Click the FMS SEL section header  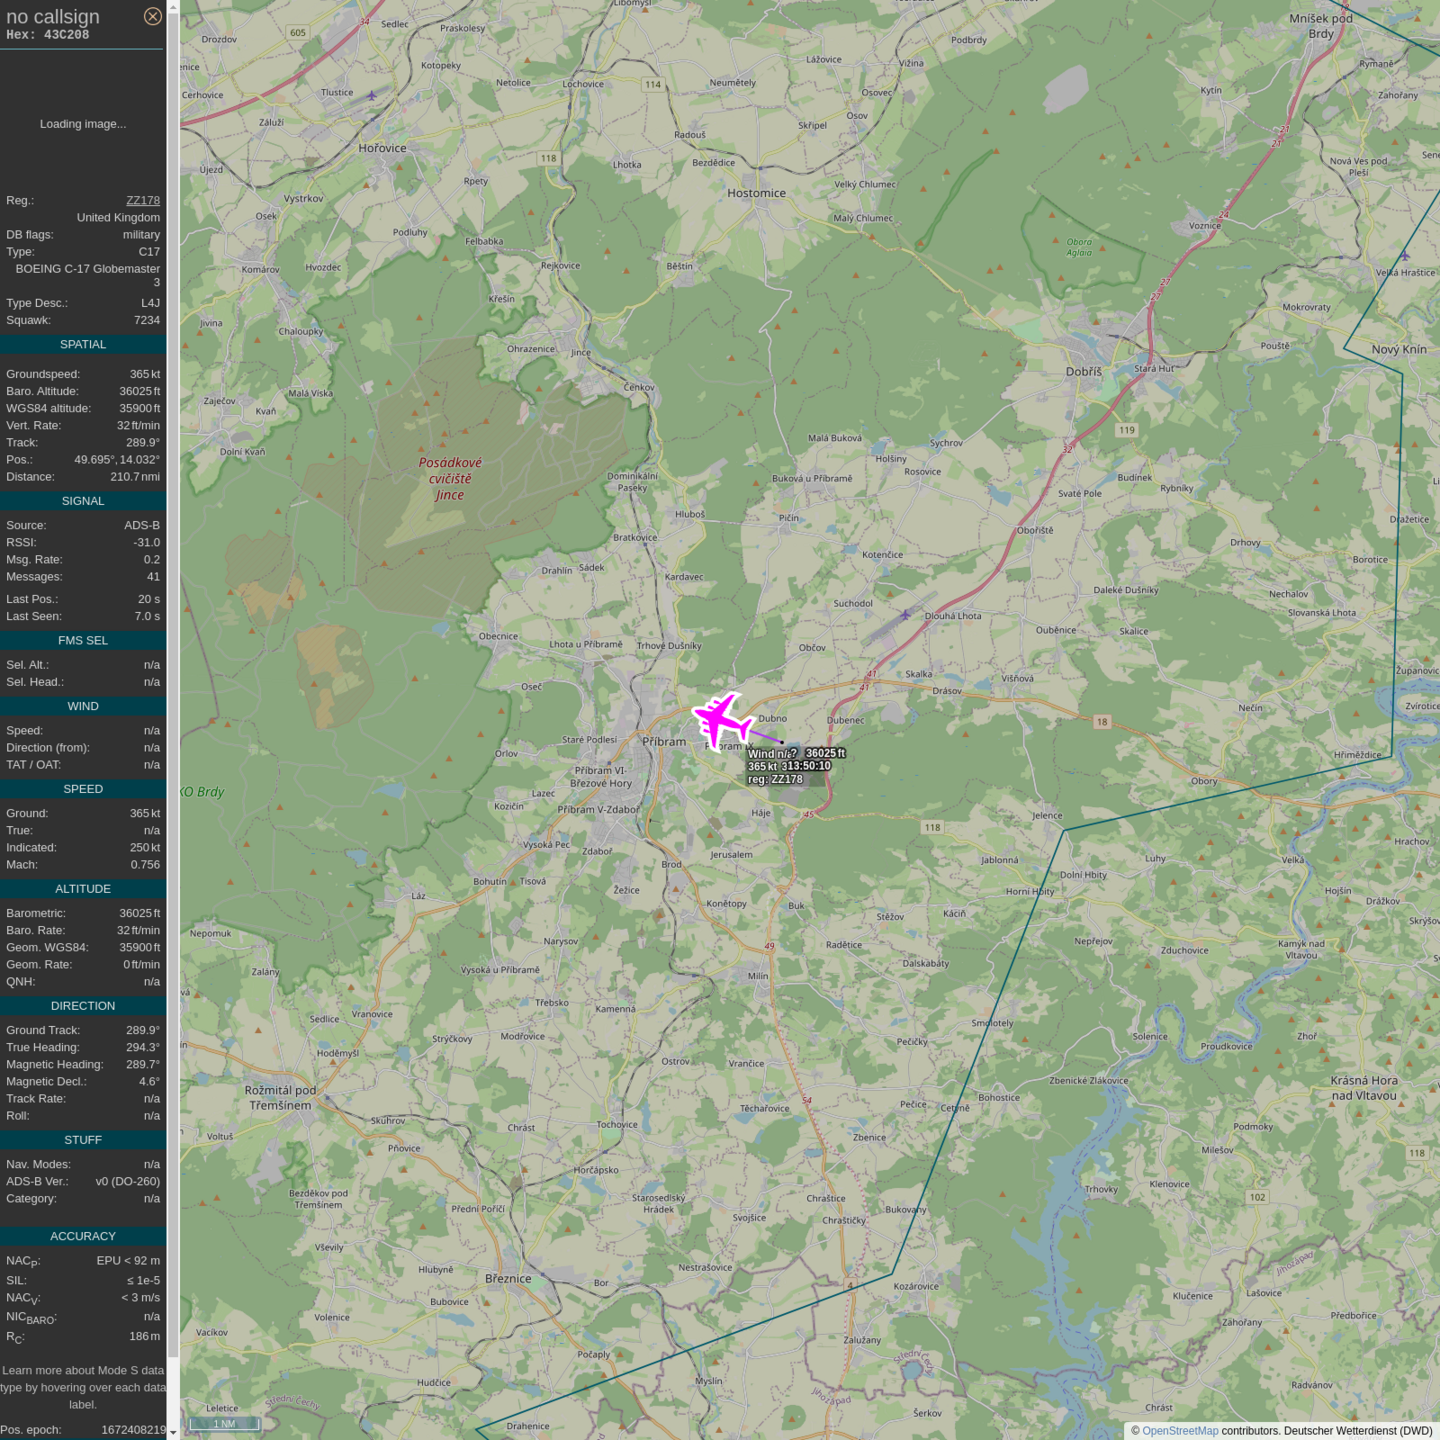click(83, 640)
